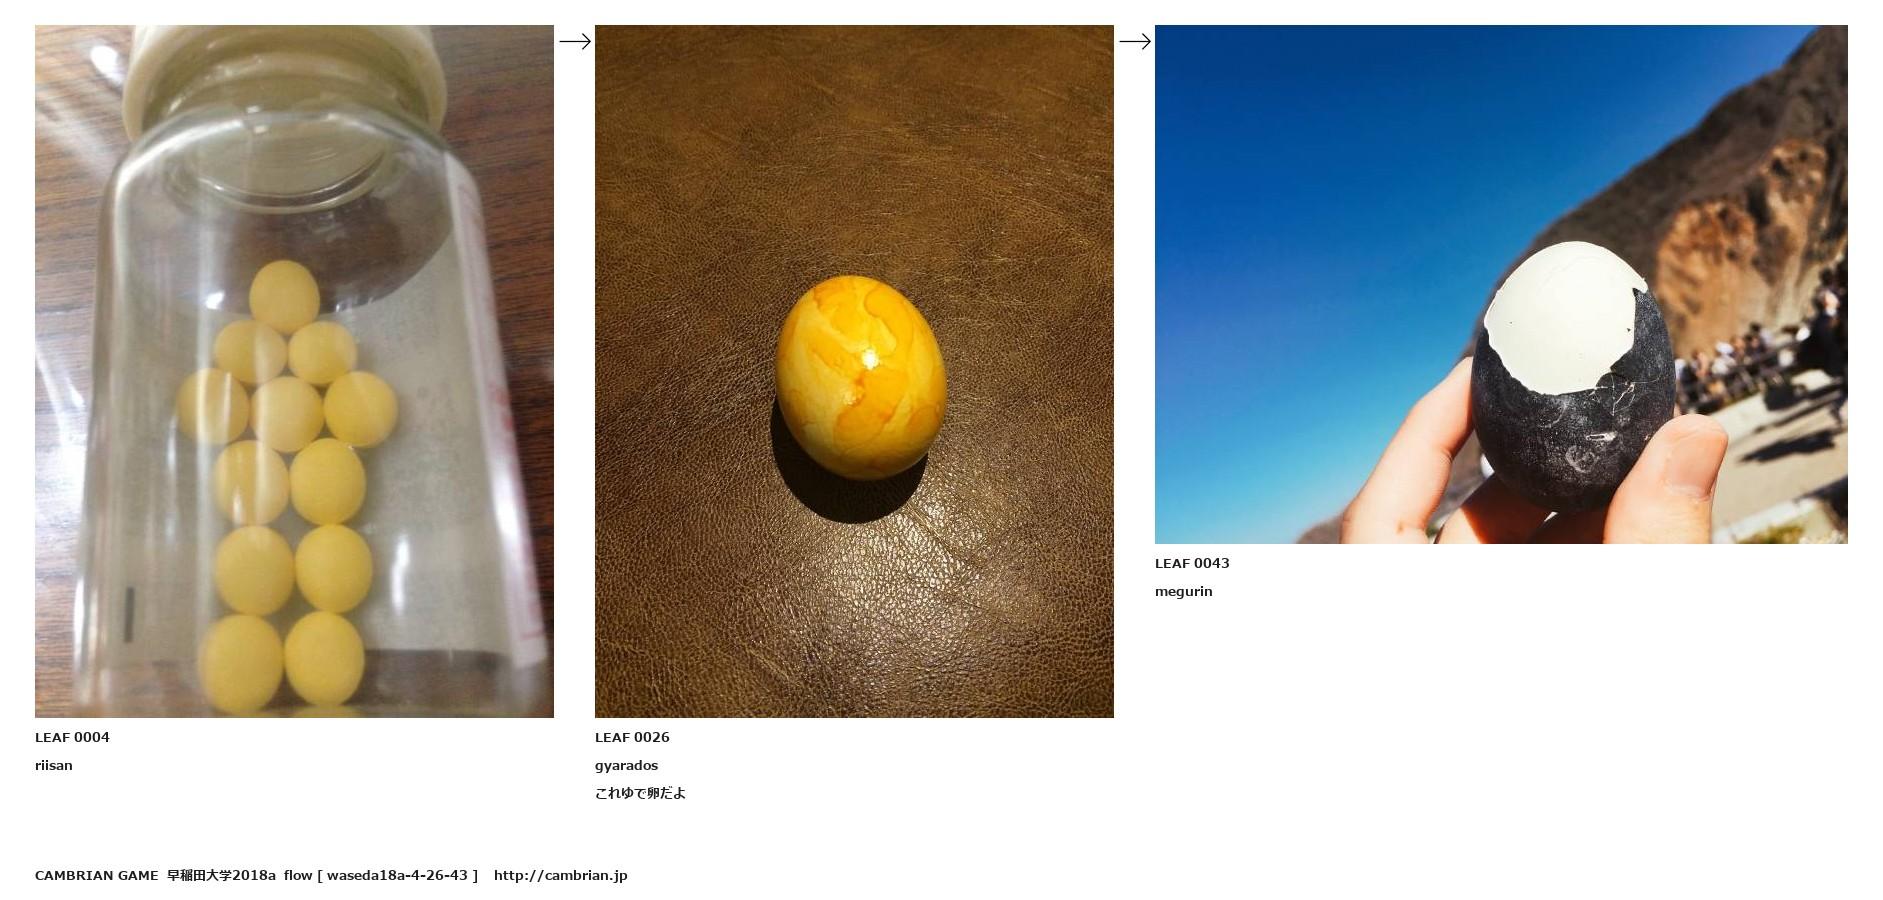
Task: Select the LEAF 0043 label
Action: pos(1192,563)
